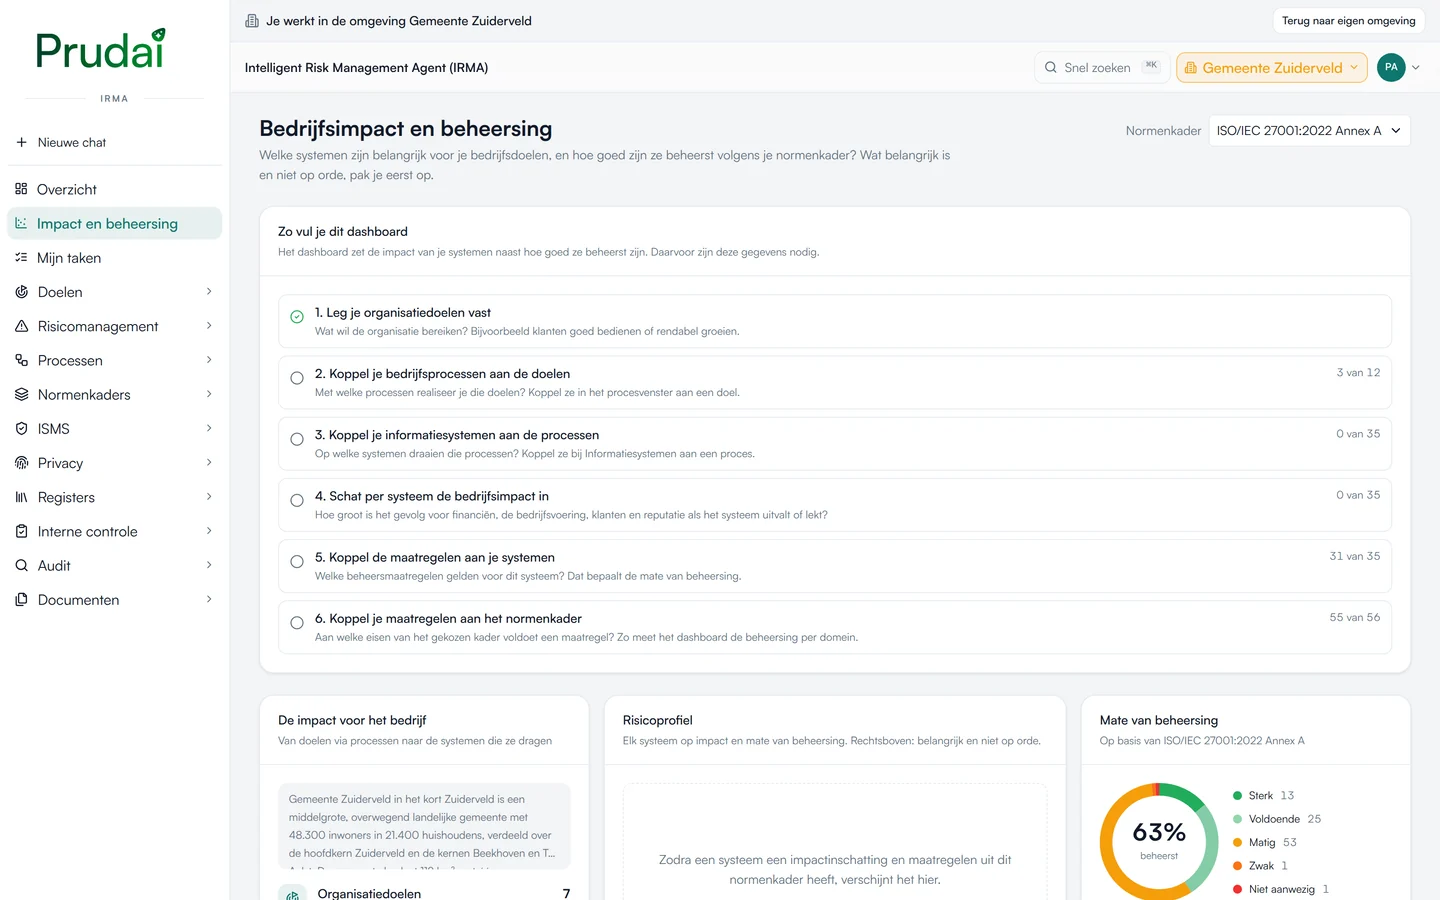Click the Impact en beheersing chart icon
Viewport: 1440px width, 900px height.
[21, 223]
